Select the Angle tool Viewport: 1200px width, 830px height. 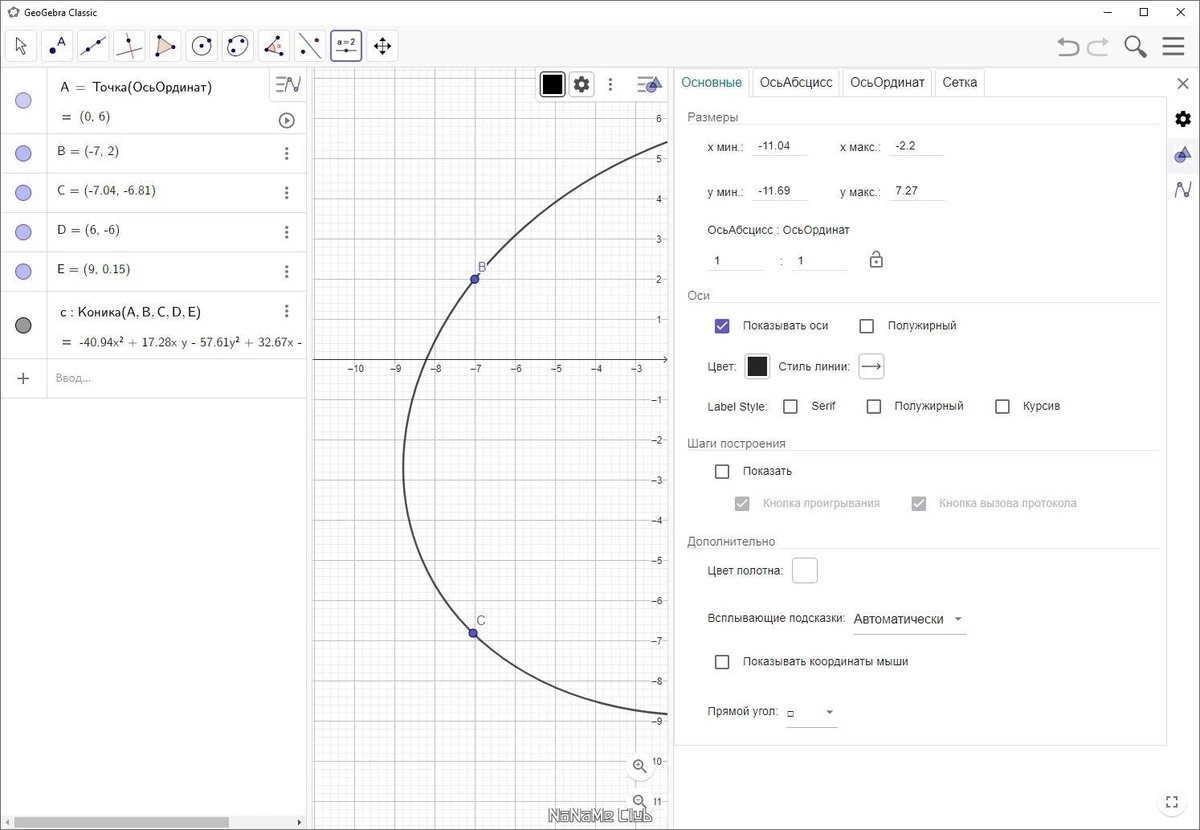click(274, 46)
